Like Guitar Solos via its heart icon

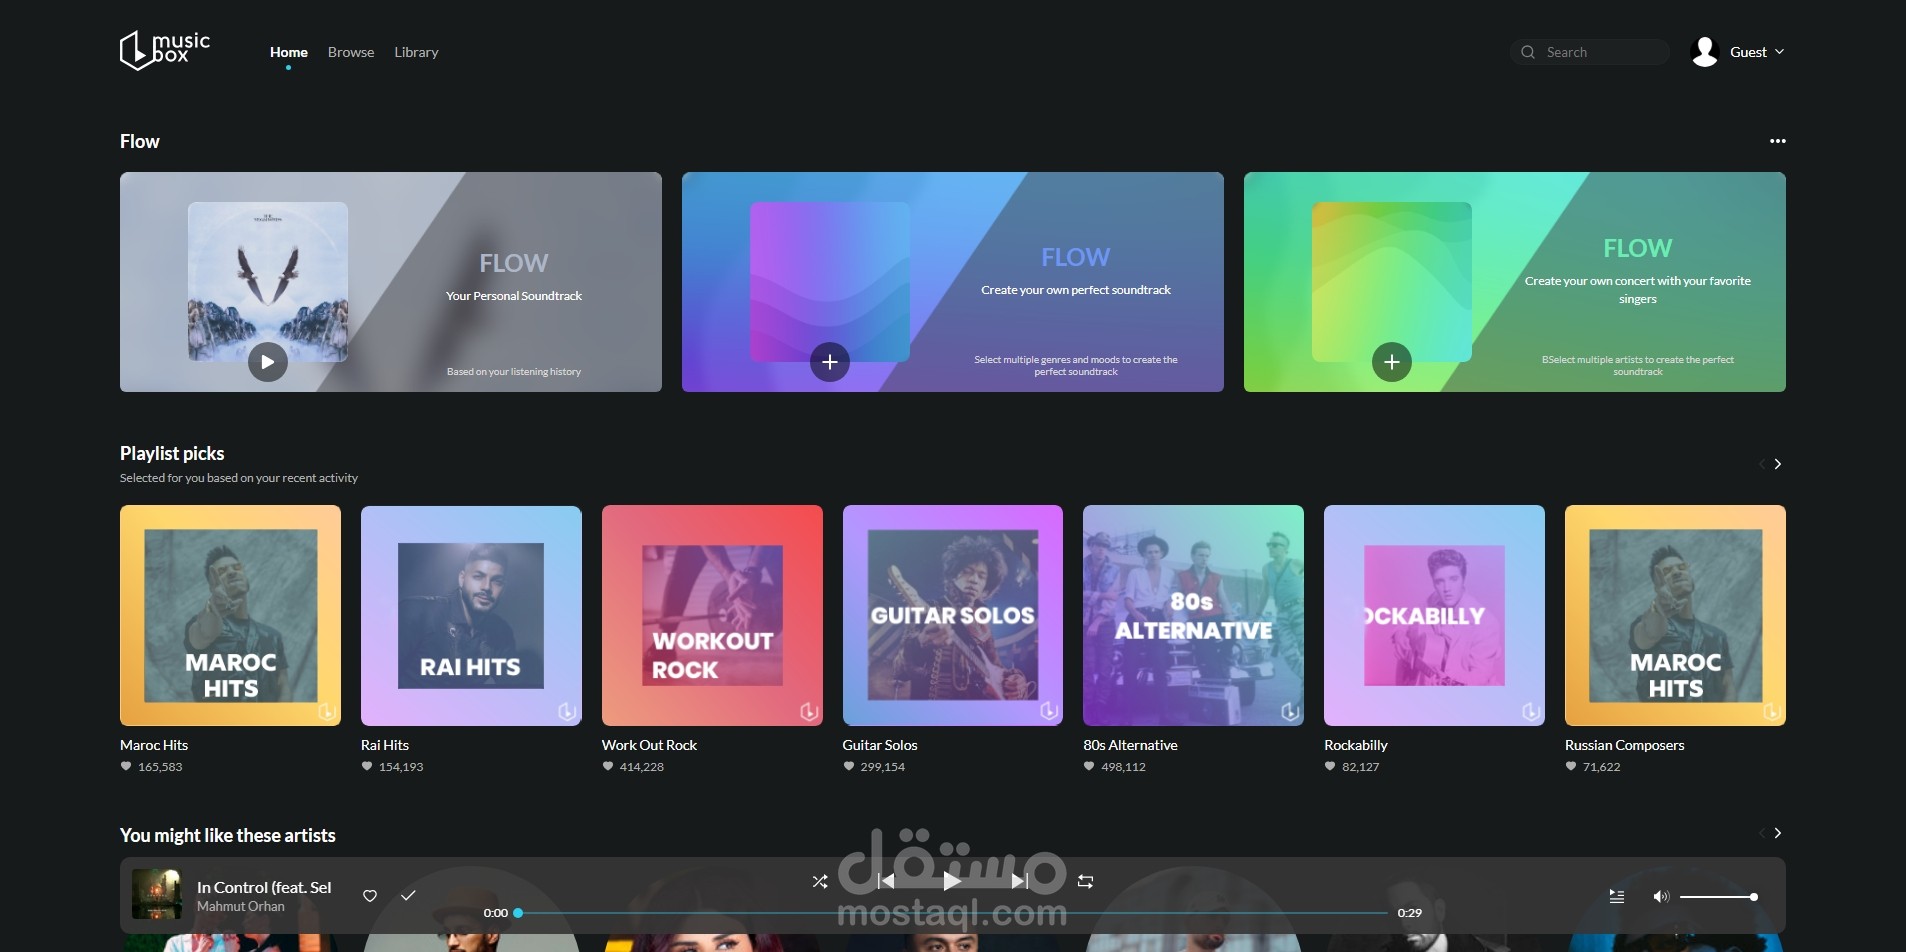coord(849,766)
